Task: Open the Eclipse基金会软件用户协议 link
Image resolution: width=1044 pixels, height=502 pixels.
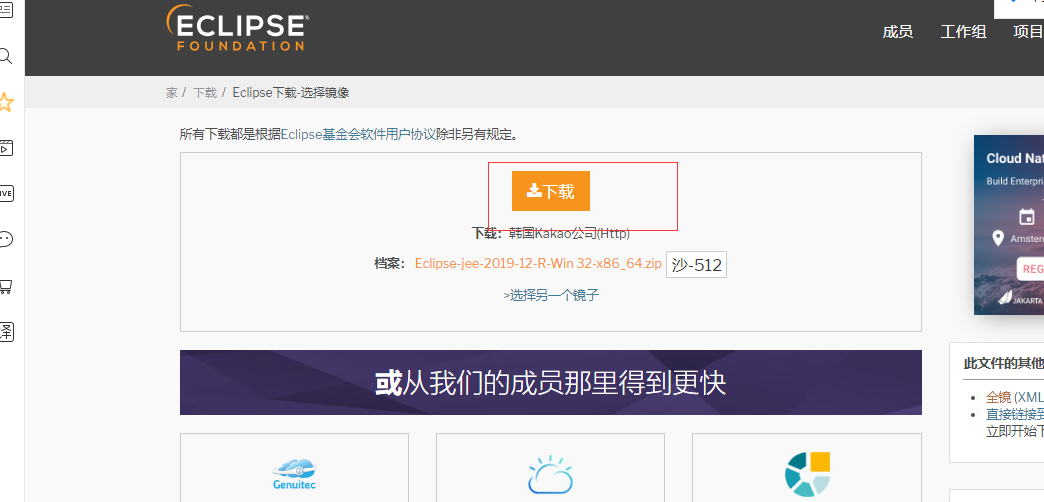Action: [358, 134]
